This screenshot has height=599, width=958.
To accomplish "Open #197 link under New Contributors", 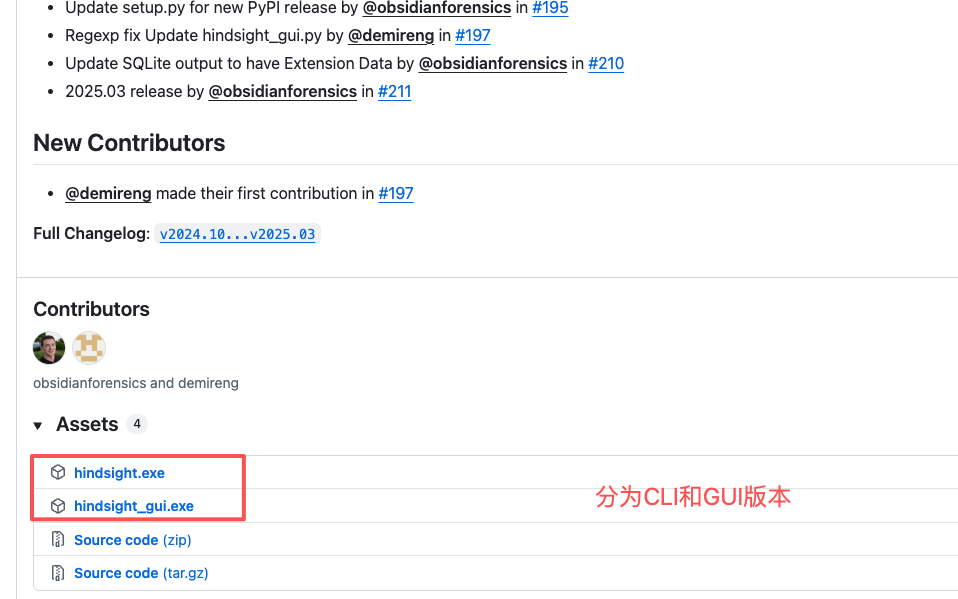I will click(x=396, y=193).
